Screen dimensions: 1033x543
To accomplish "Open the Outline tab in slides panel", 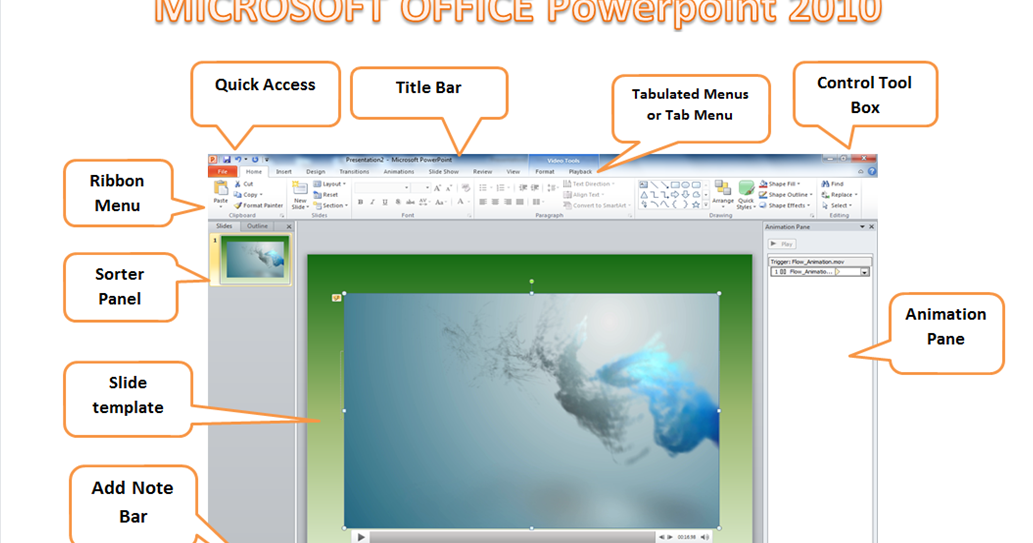I will pos(257,226).
